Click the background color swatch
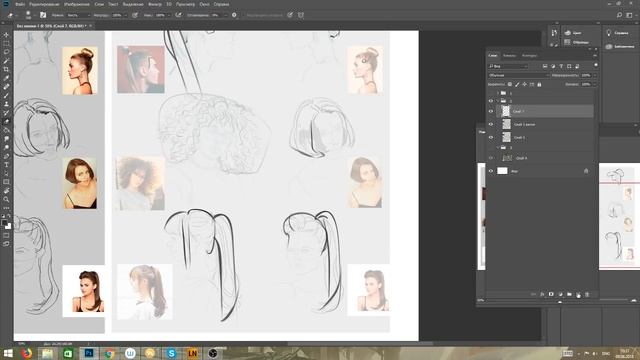The image size is (640, 360). point(9,227)
